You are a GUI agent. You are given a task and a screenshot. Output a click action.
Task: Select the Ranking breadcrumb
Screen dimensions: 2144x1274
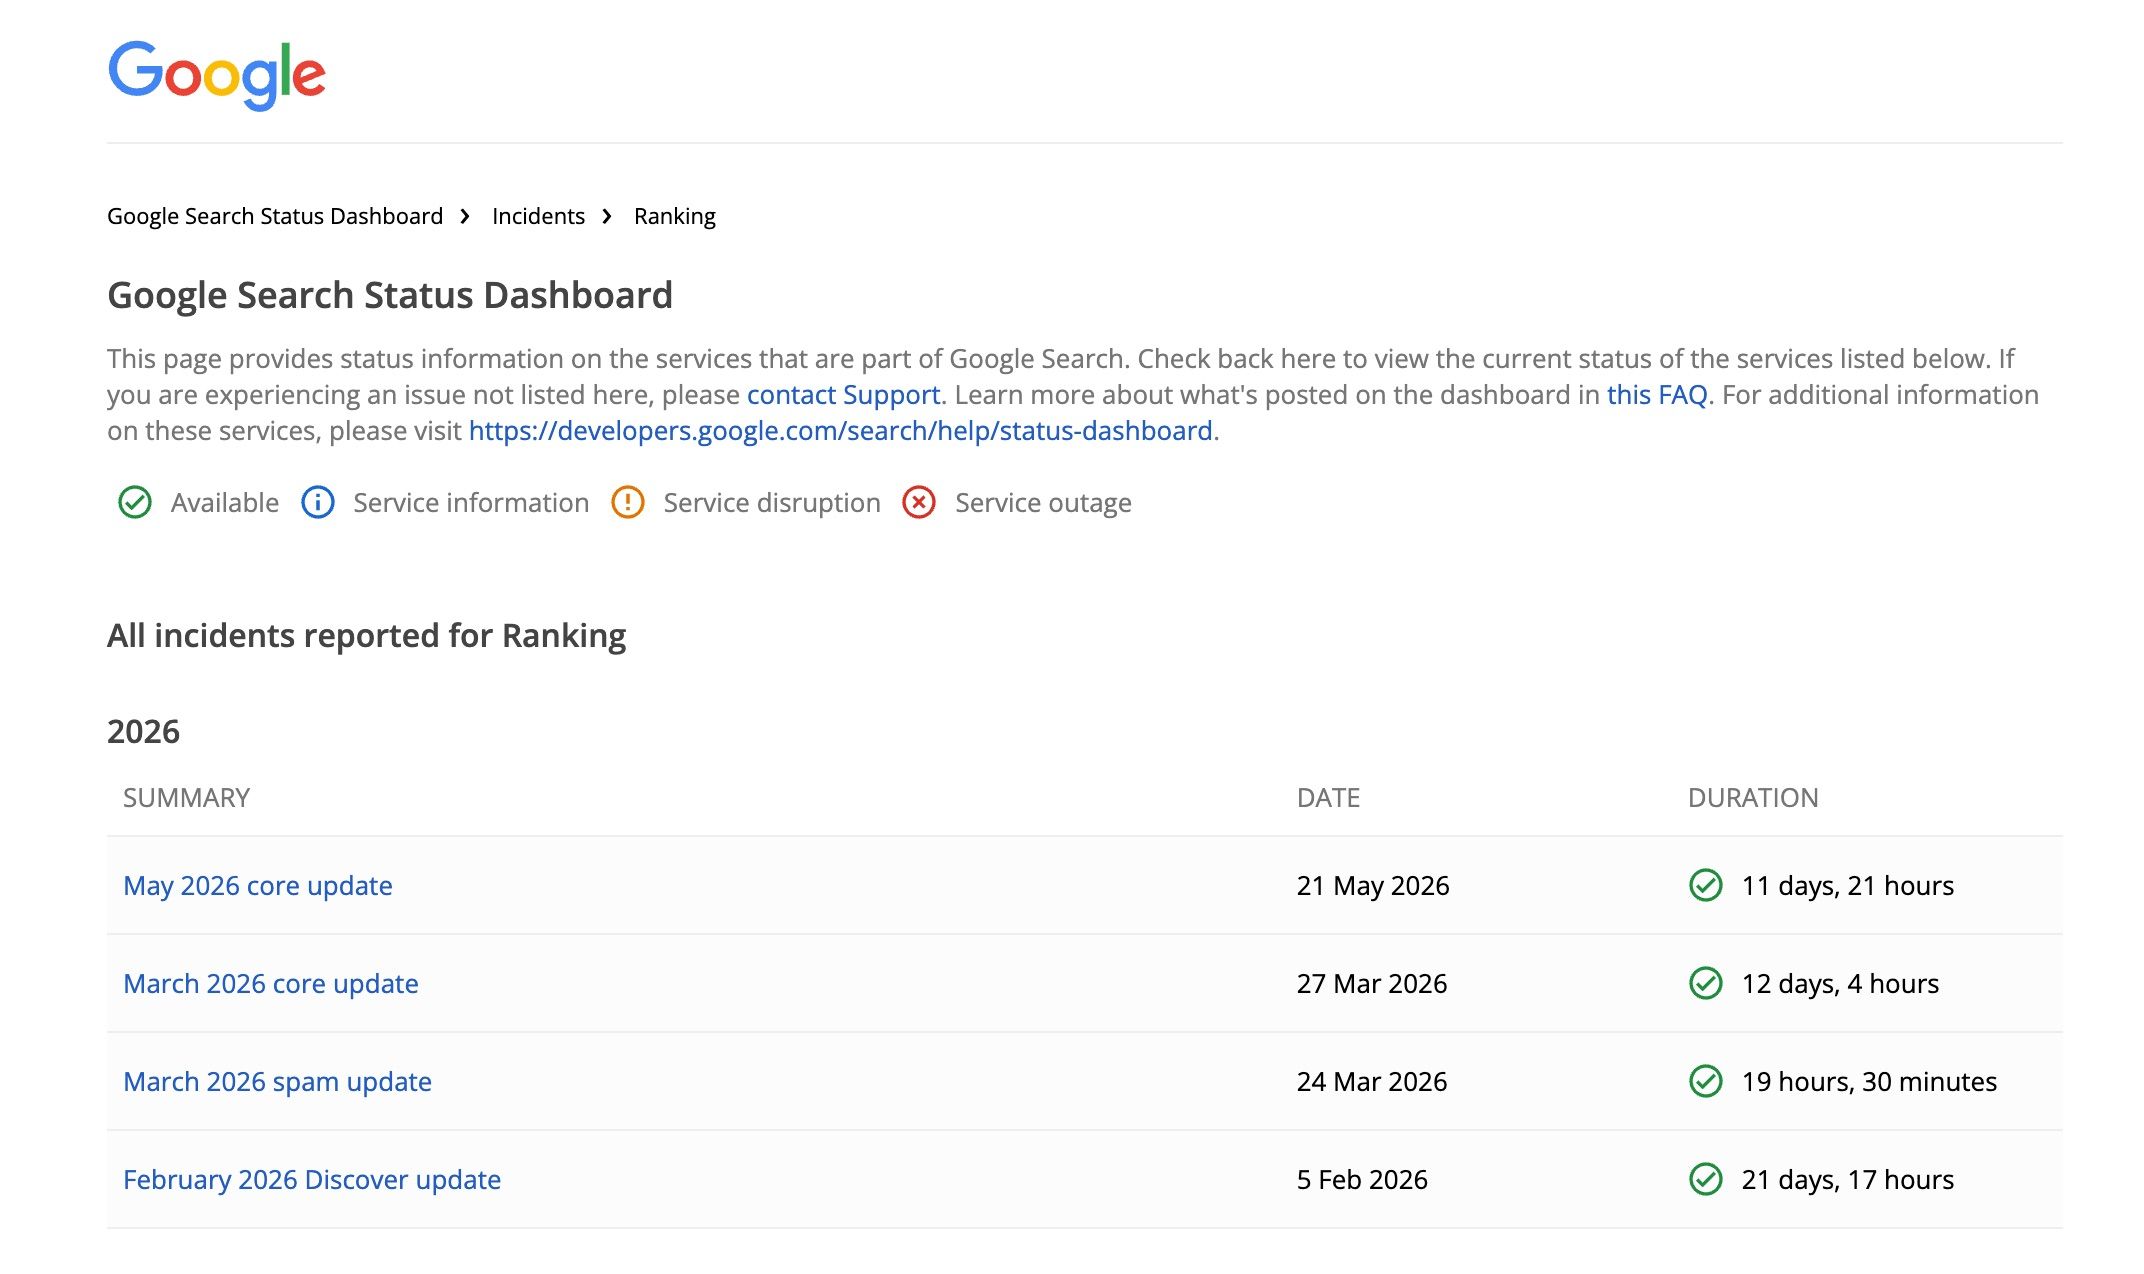pos(675,216)
